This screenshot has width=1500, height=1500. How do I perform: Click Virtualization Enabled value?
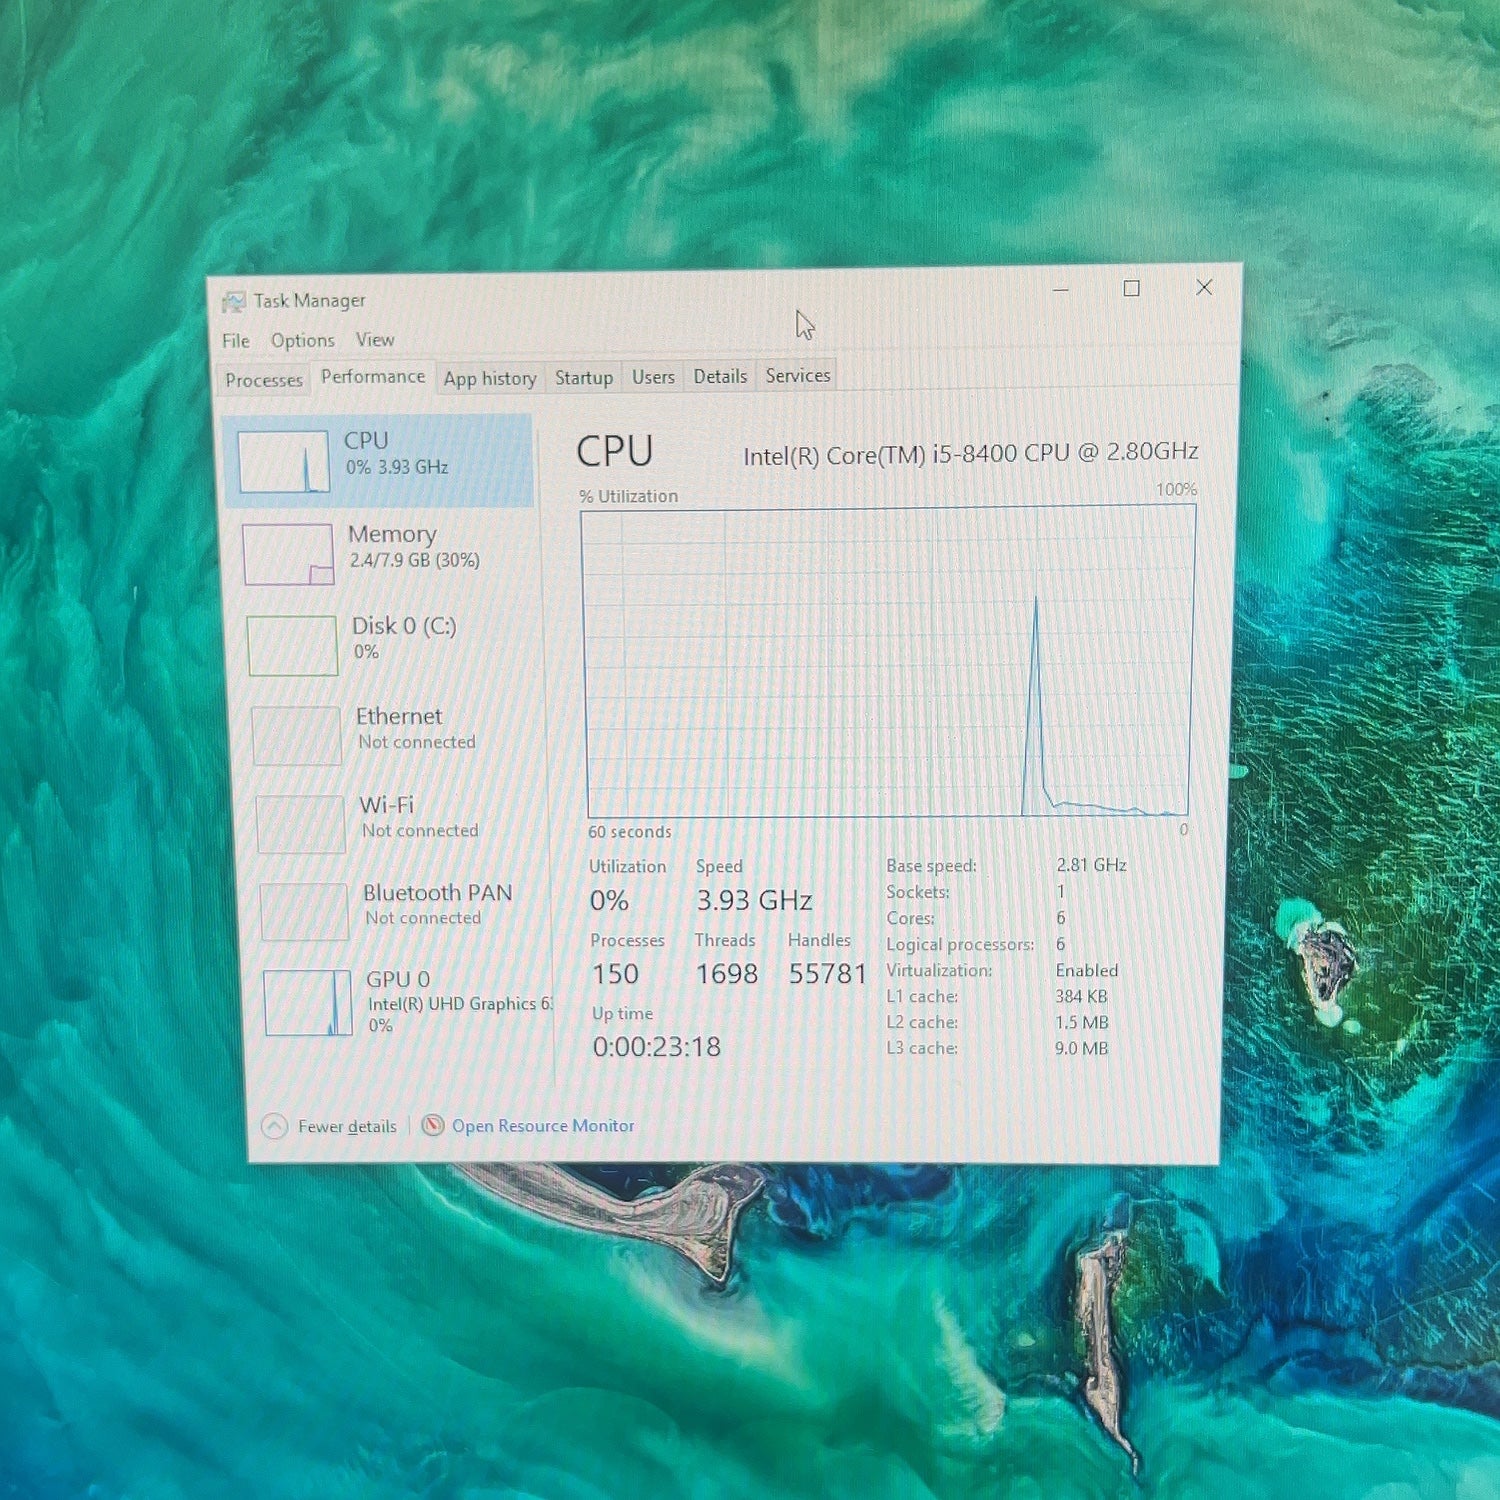pos(1087,970)
